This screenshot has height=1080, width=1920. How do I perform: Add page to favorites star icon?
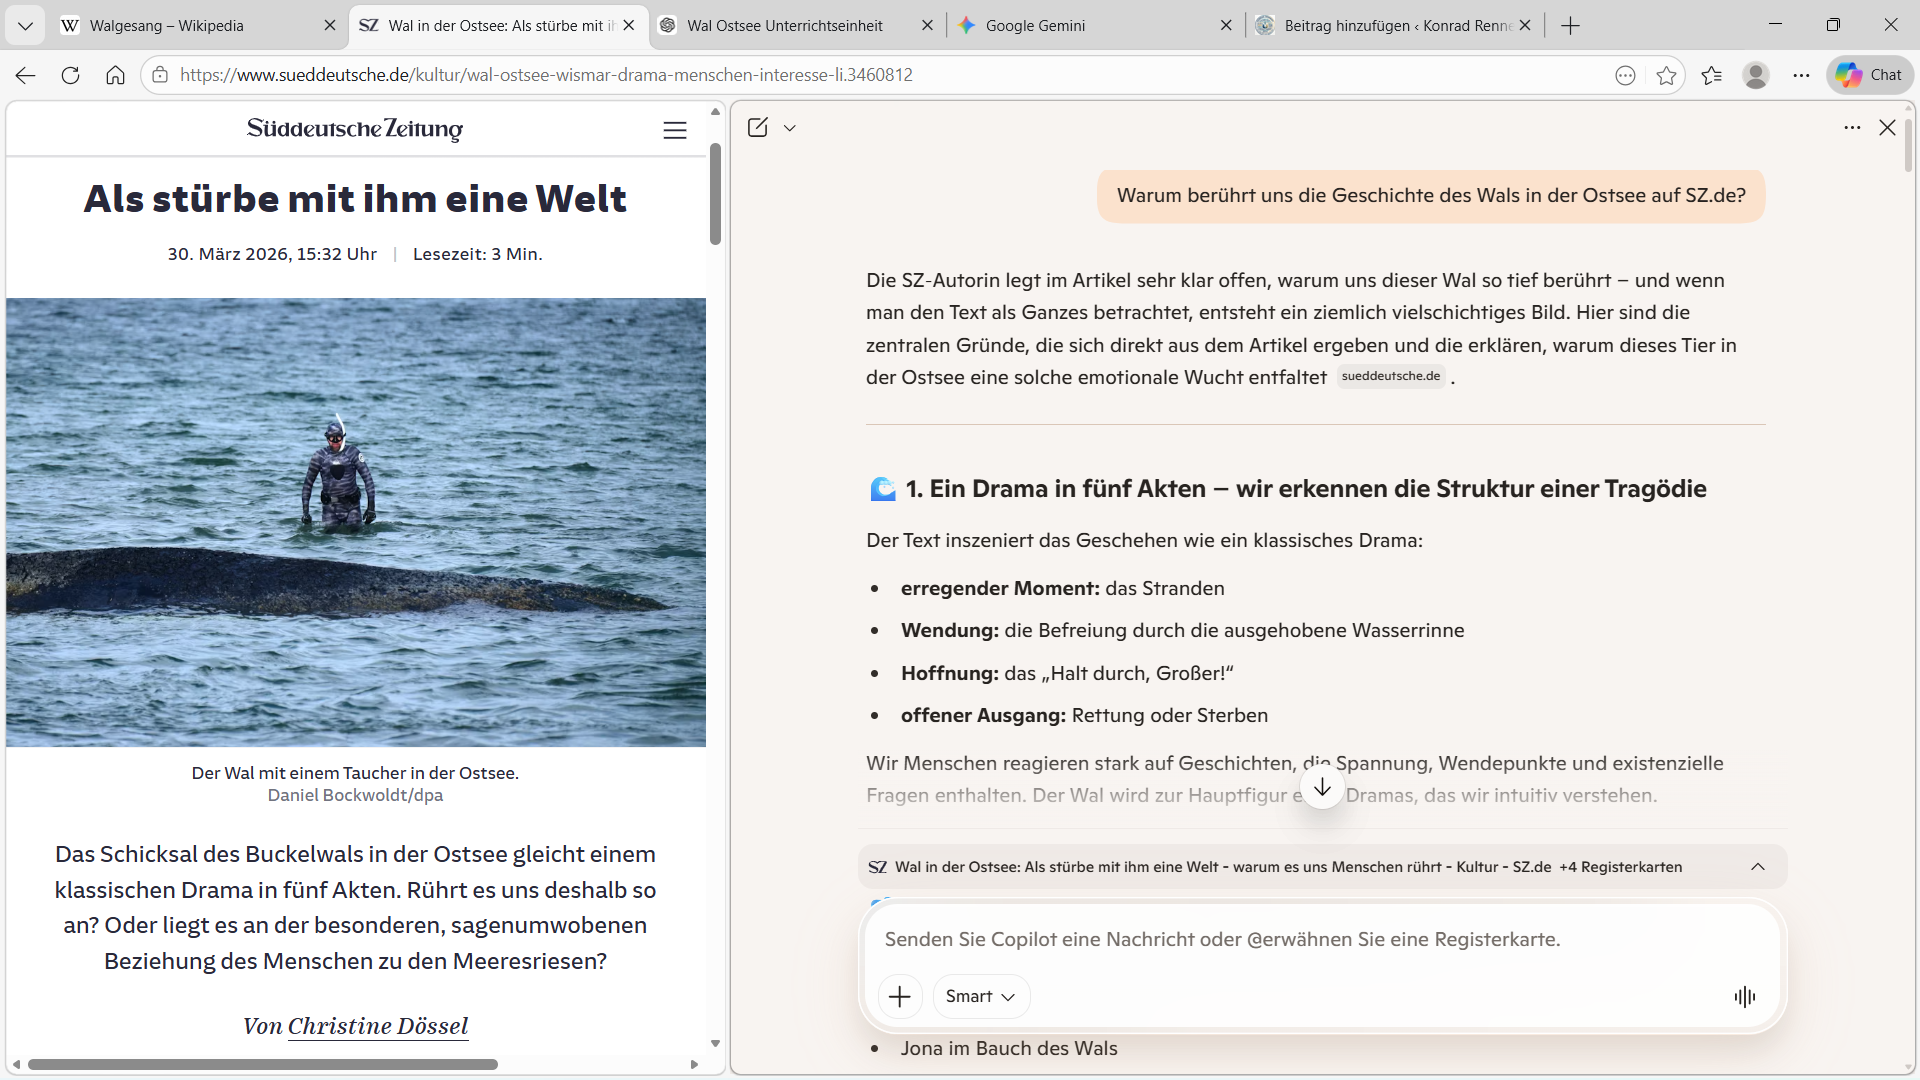click(x=1666, y=75)
